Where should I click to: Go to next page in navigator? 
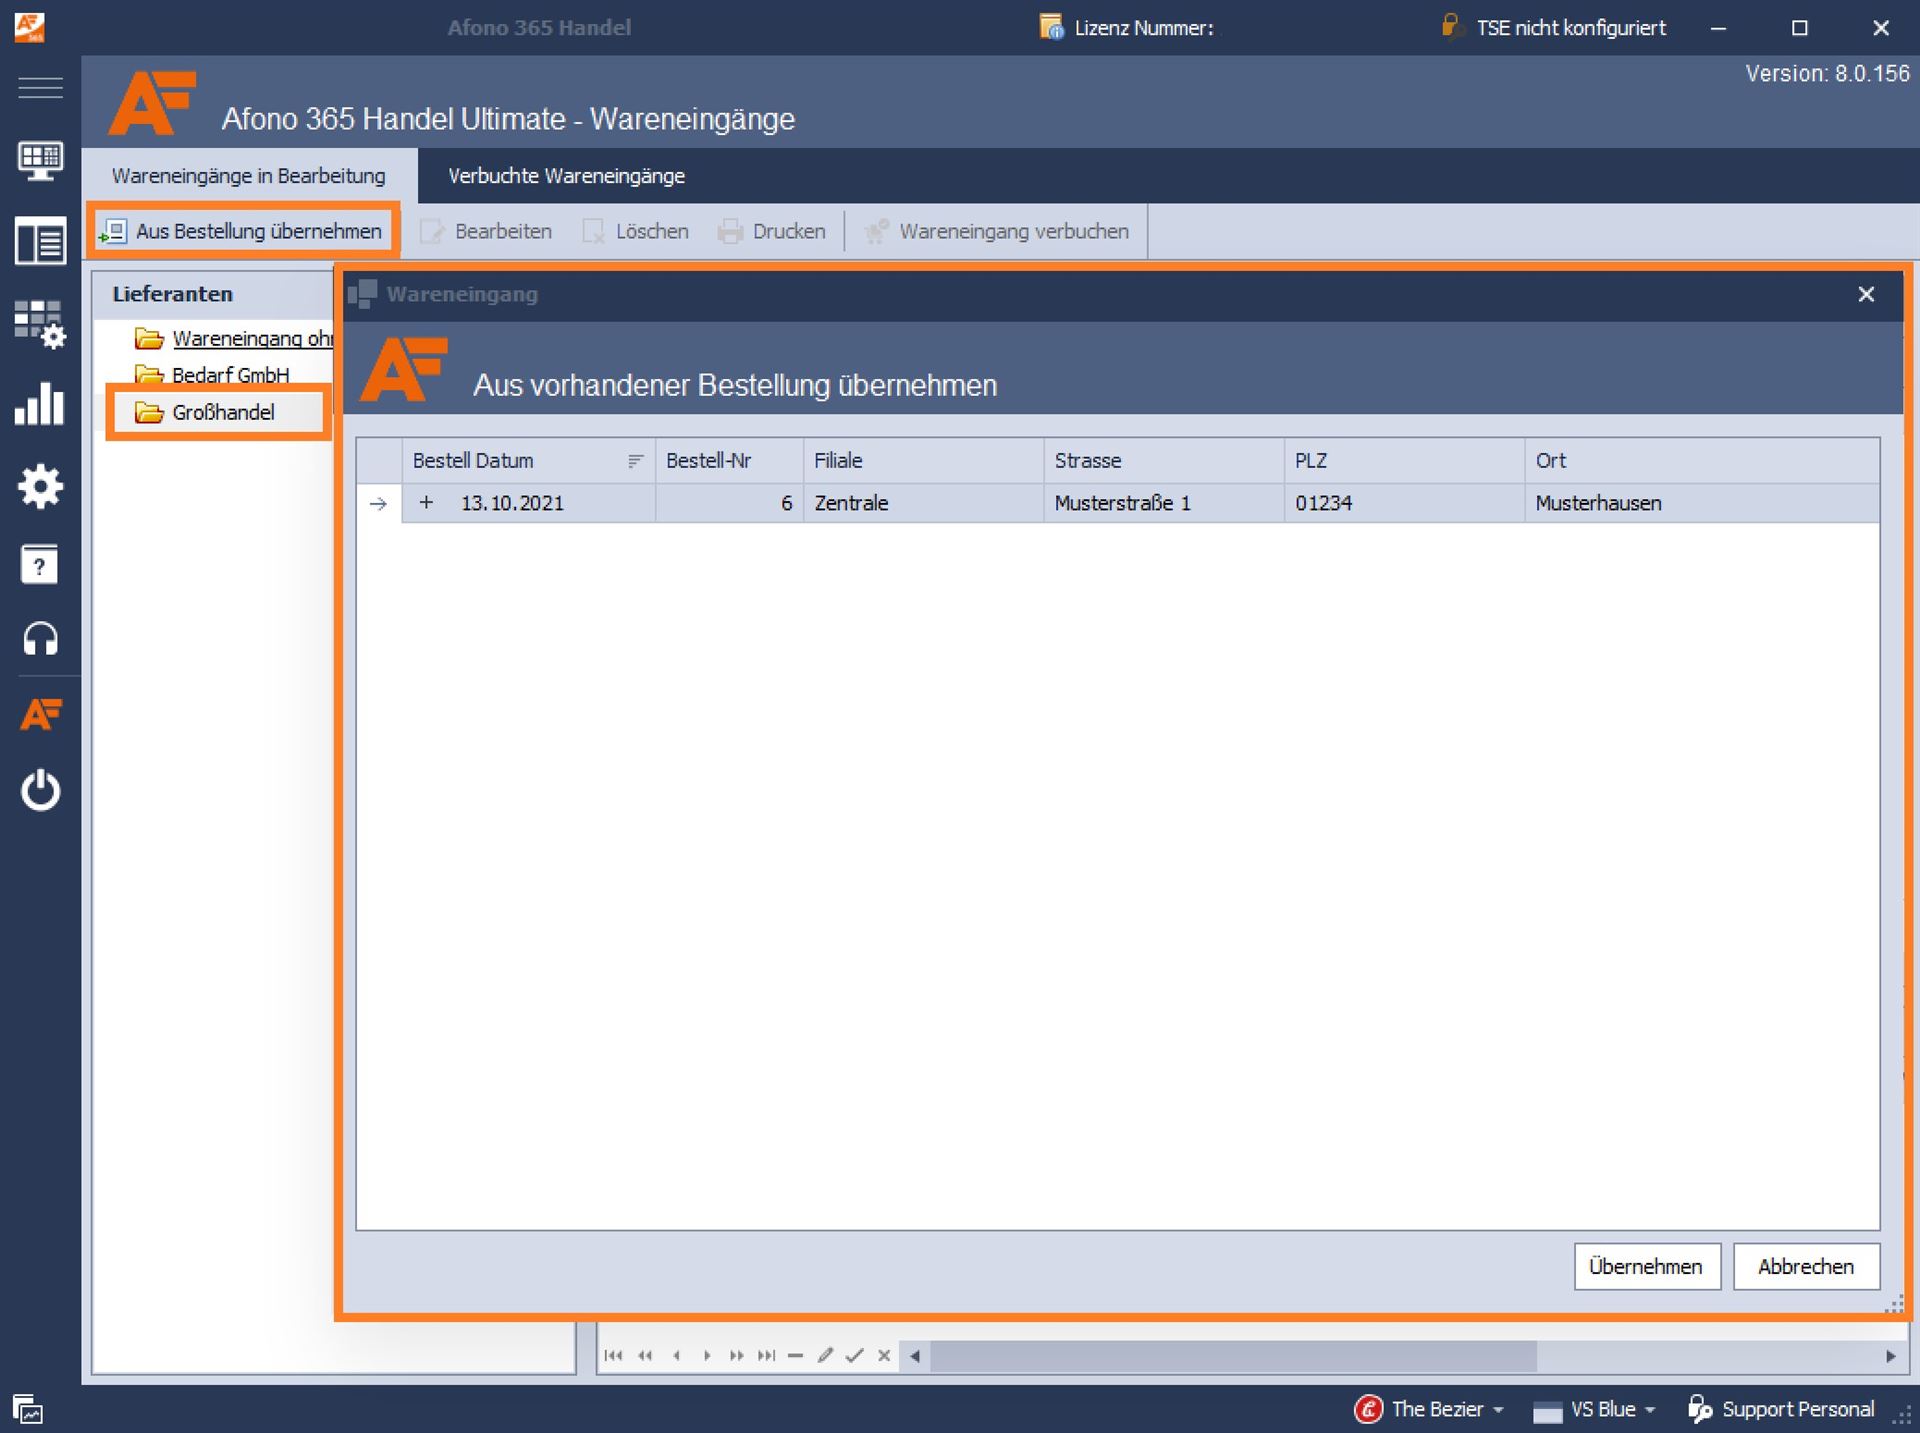(736, 1356)
